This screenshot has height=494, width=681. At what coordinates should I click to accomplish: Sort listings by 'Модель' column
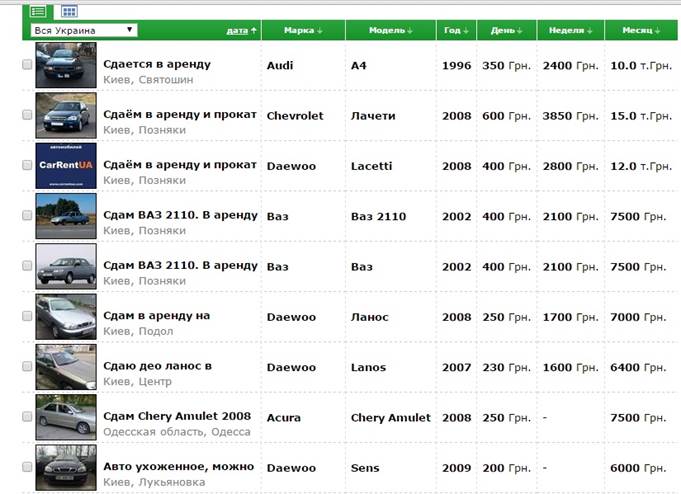390,31
